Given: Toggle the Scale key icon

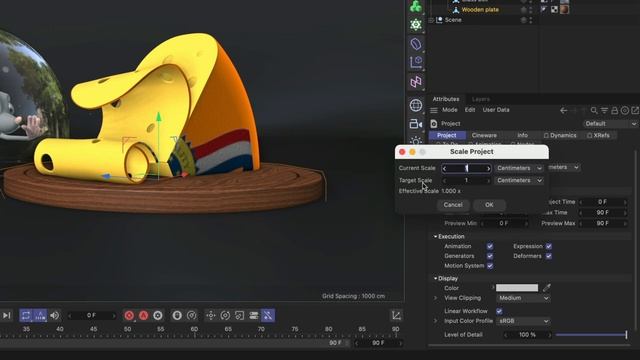Looking at the screenshot, I should tap(239, 315).
